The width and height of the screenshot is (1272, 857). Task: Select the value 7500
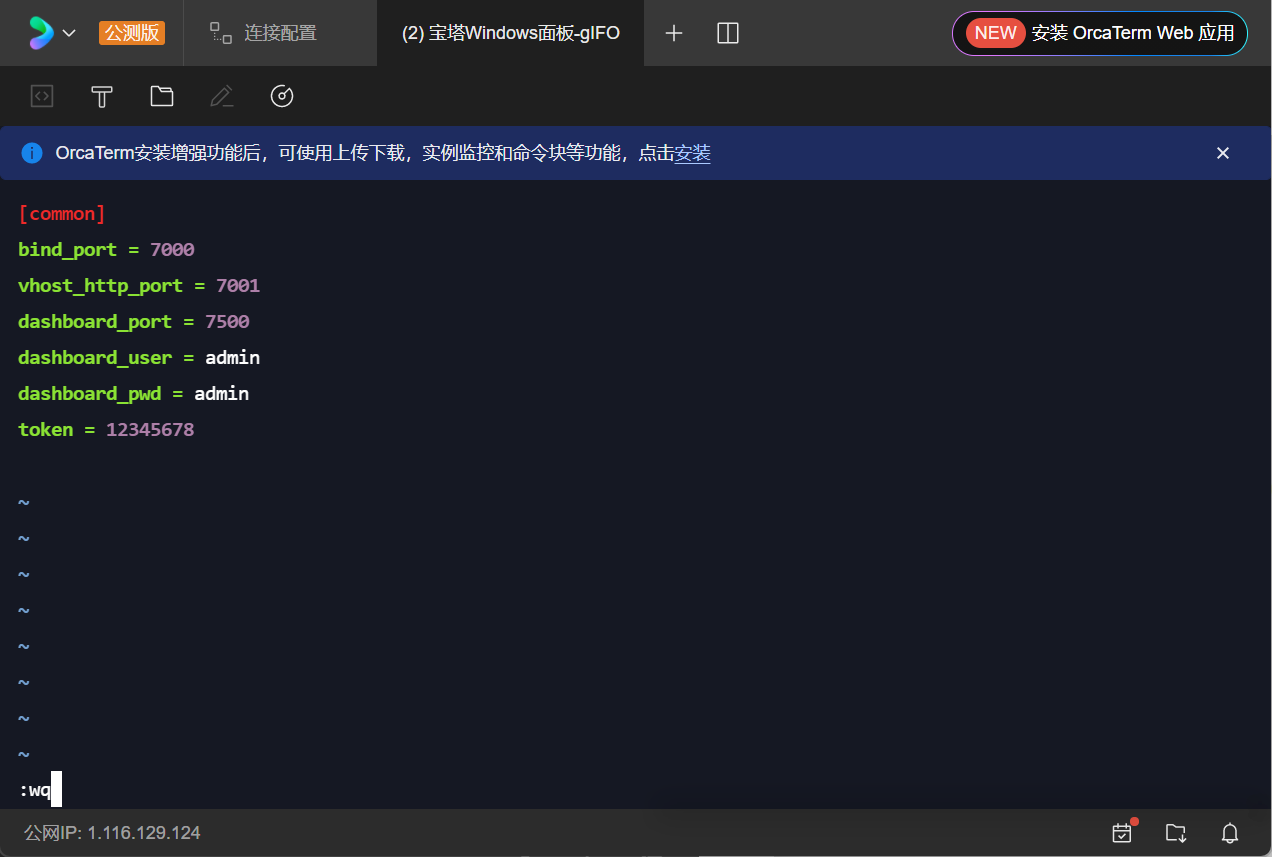227,322
